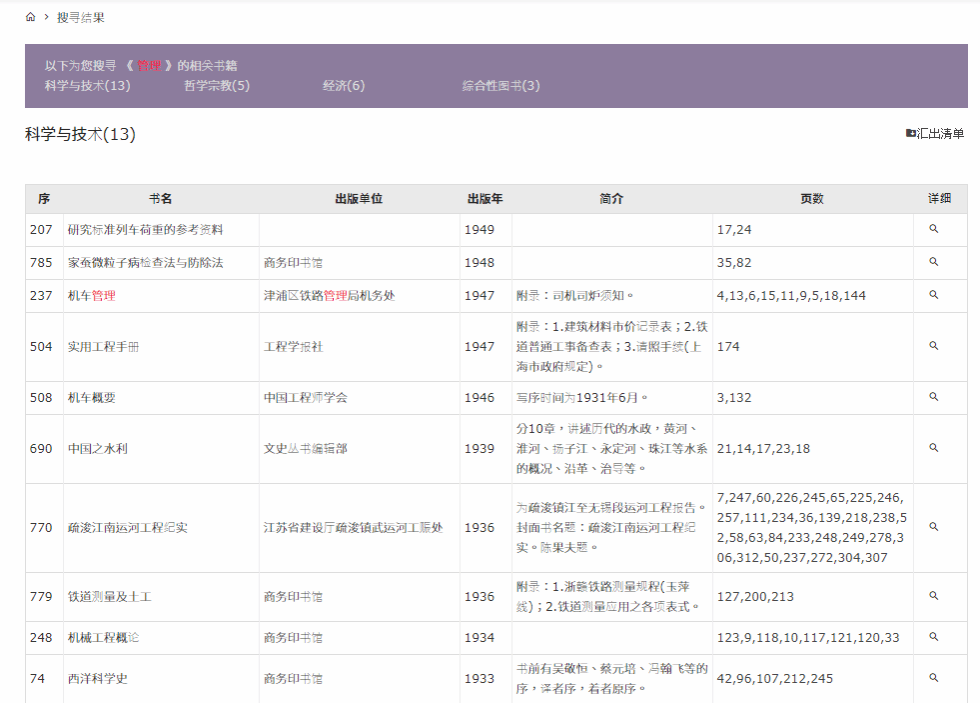Image resolution: width=980 pixels, height=703 pixels.
Task: Open details magnifier for 机械工程概论 row
Action: (933, 637)
